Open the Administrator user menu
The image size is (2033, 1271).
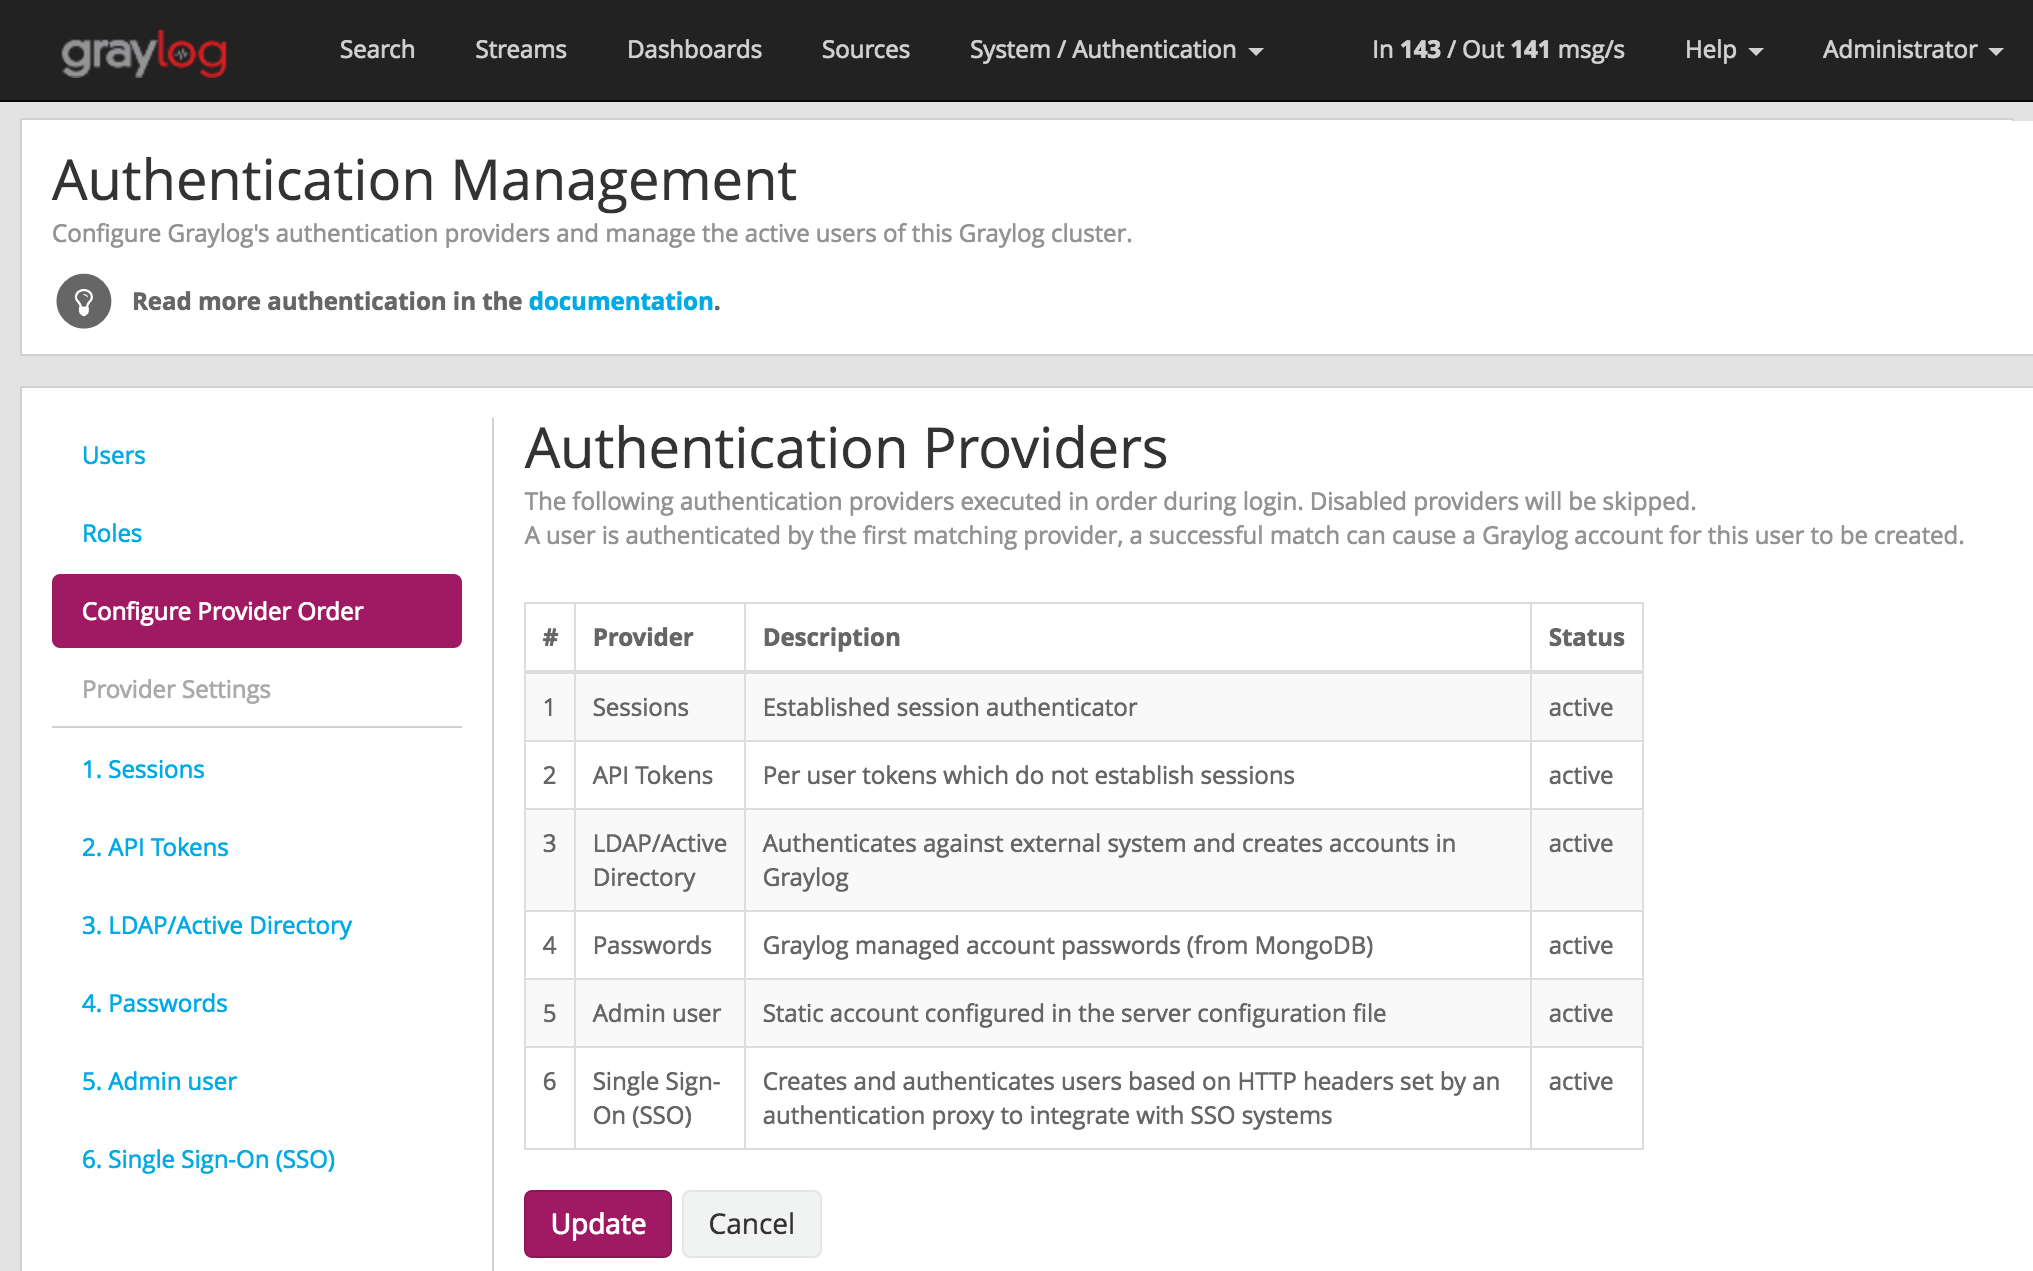[x=1912, y=49]
